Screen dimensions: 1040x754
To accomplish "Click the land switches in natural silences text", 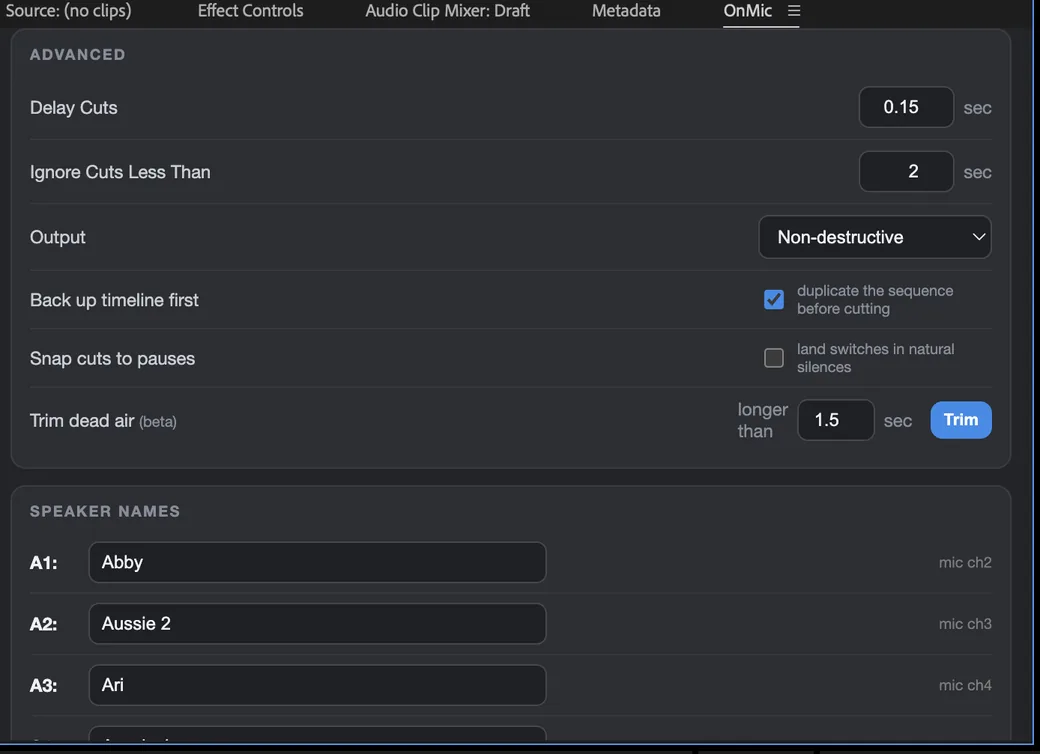I will click(876, 358).
